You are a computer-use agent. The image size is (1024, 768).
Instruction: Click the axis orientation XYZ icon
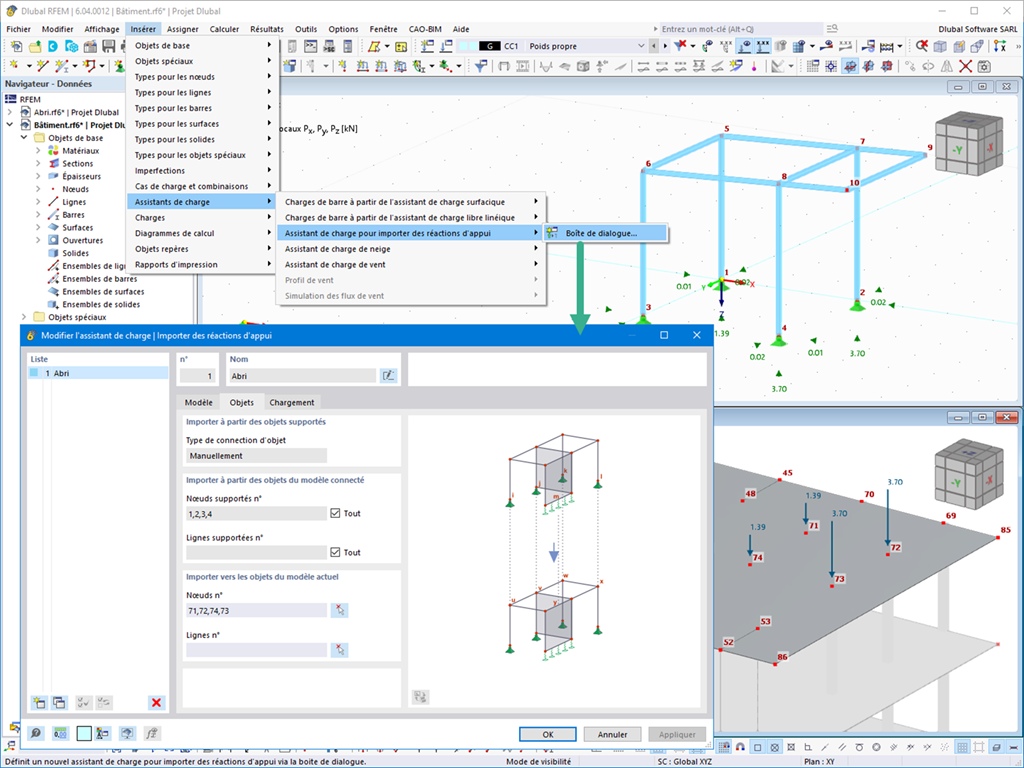tap(1000, 46)
